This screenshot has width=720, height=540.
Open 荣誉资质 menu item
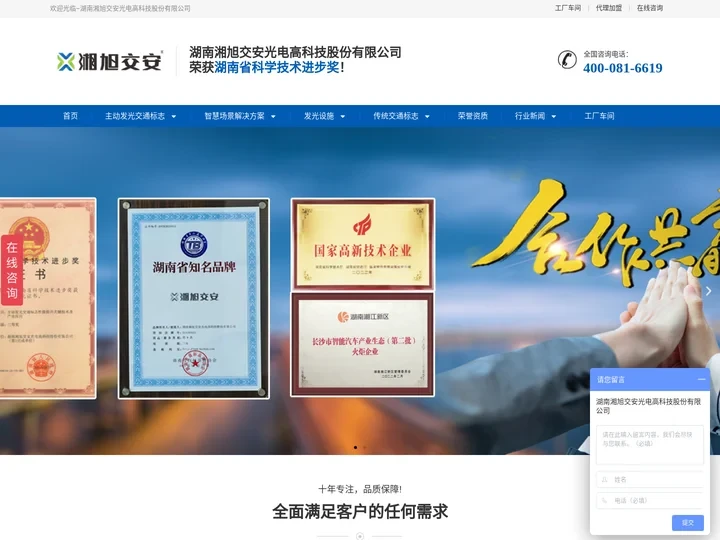click(x=472, y=116)
